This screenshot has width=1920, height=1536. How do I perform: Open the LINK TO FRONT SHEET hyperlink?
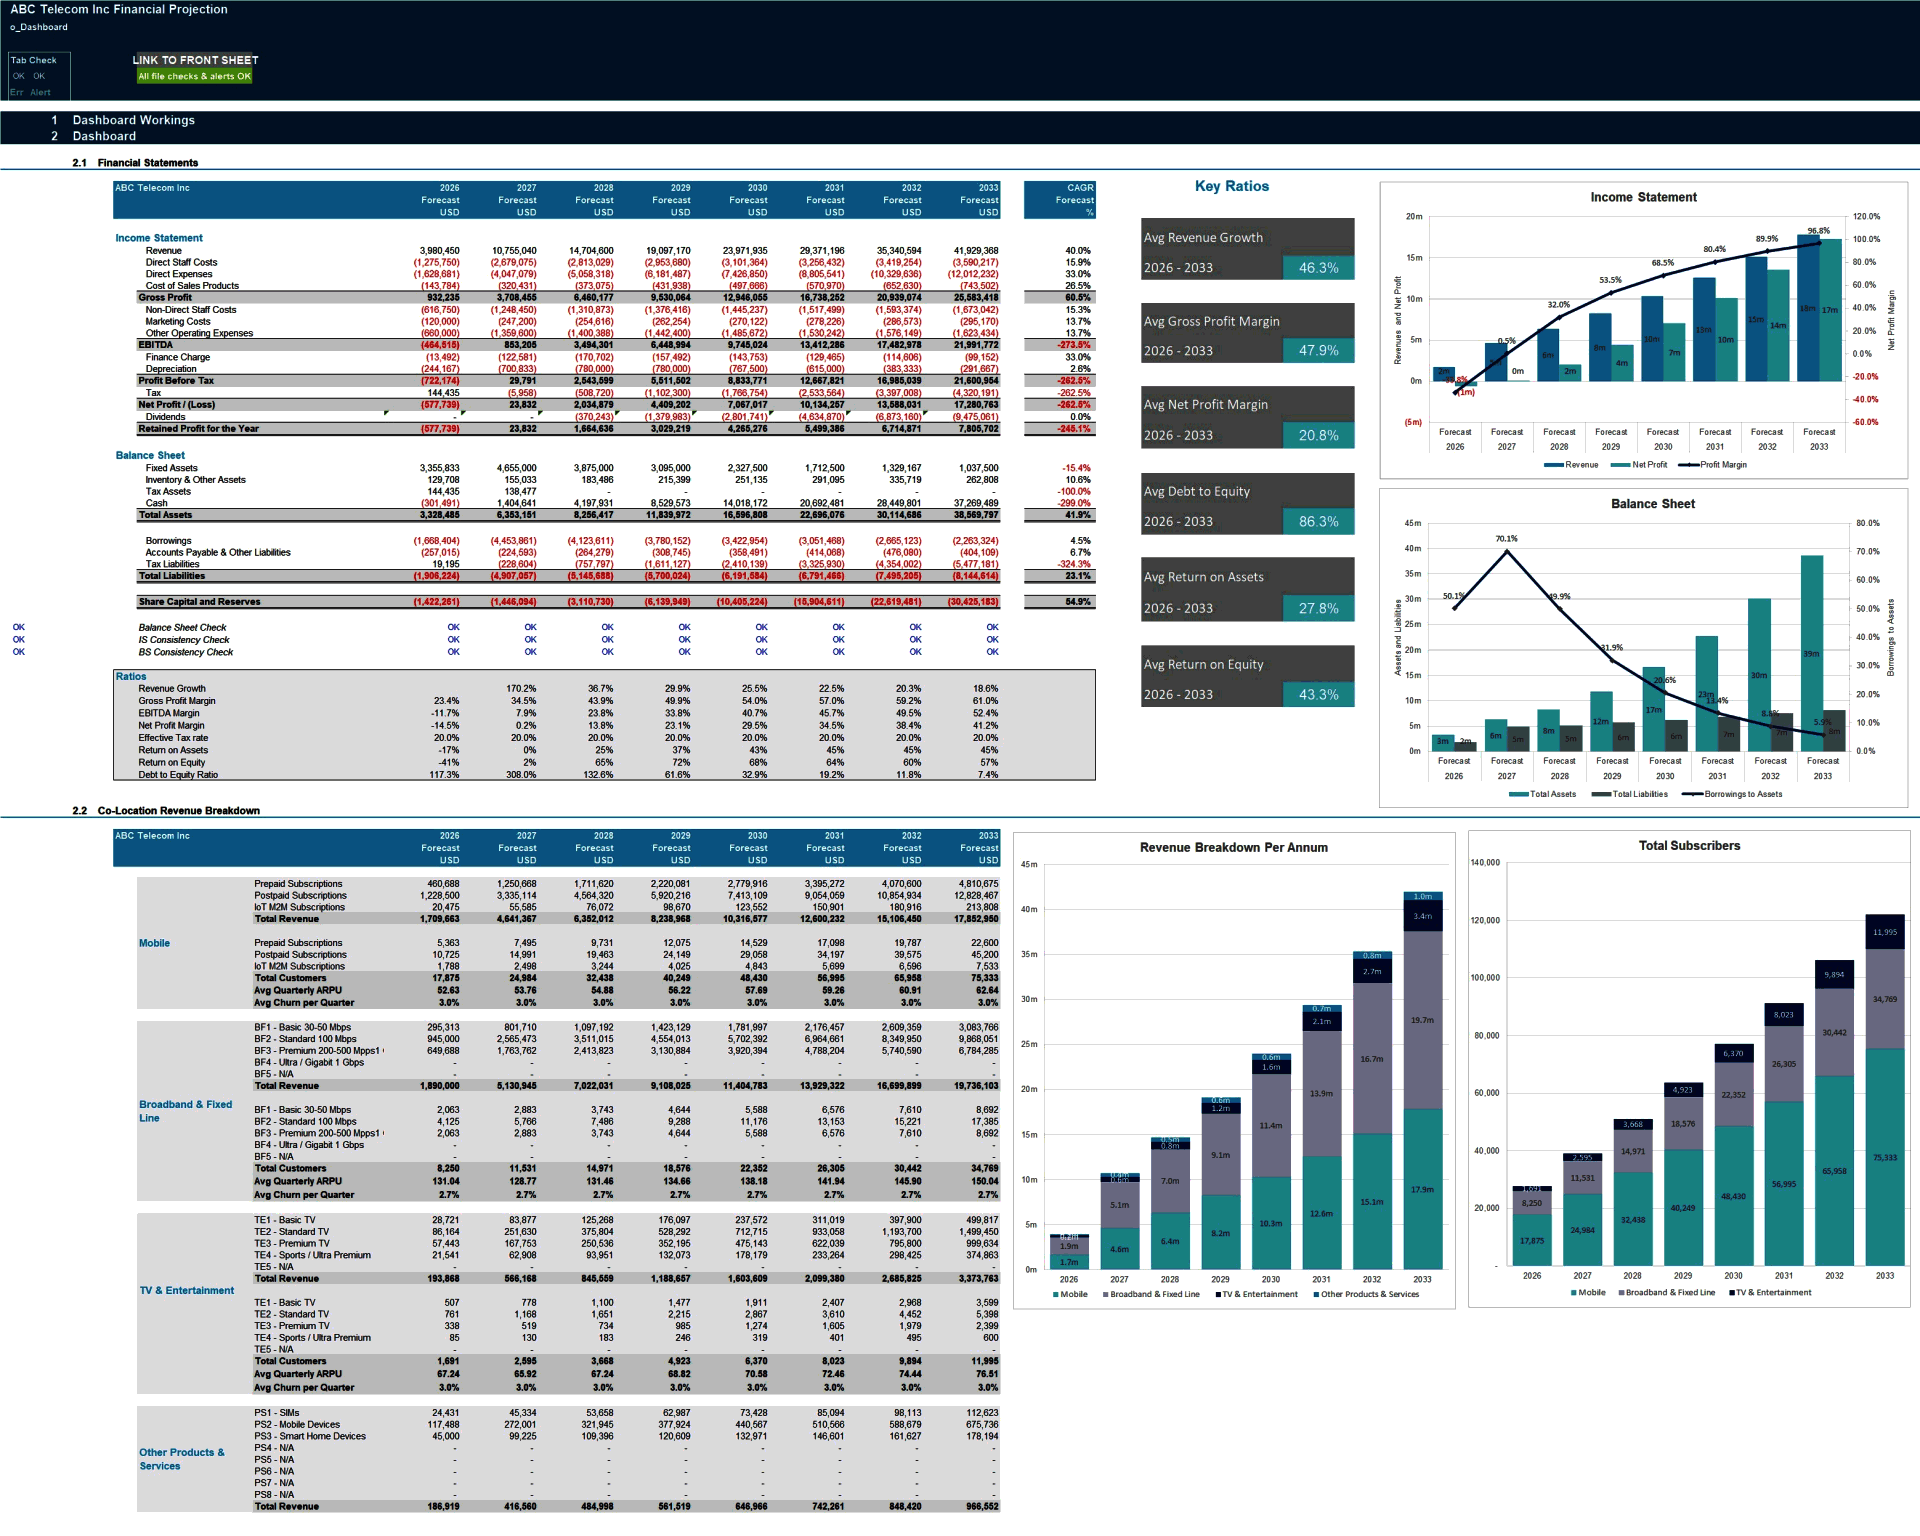(x=196, y=60)
